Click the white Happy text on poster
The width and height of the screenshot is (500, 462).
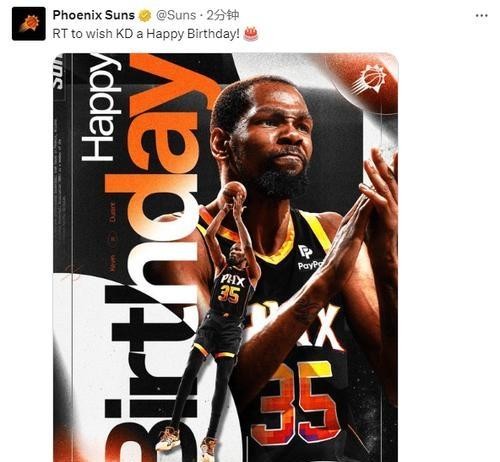tap(100, 108)
